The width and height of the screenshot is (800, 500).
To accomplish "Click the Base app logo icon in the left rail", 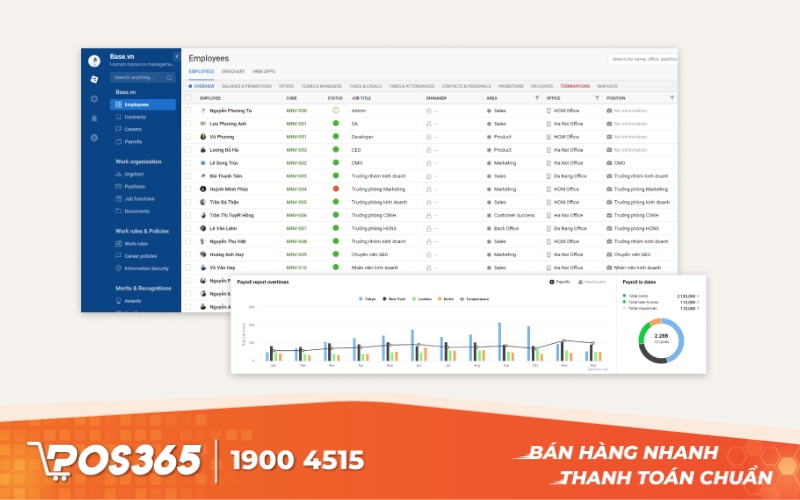I will pyautogui.click(x=94, y=79).
